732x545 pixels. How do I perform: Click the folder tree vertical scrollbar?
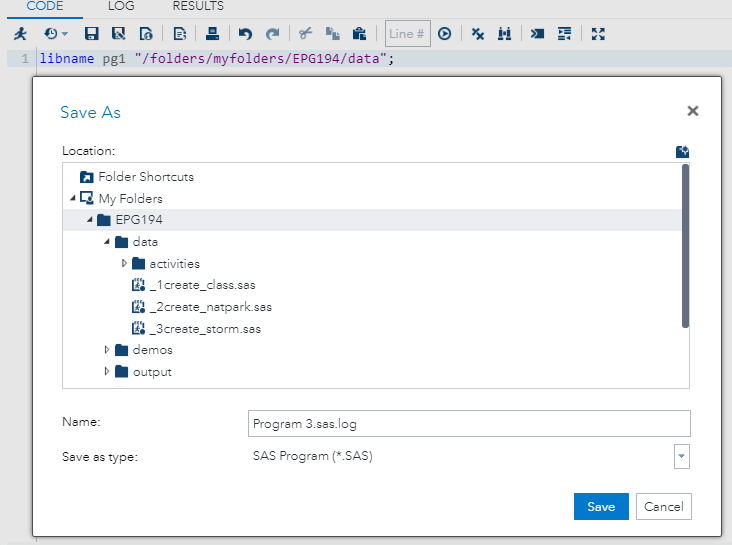click(685, 245)
